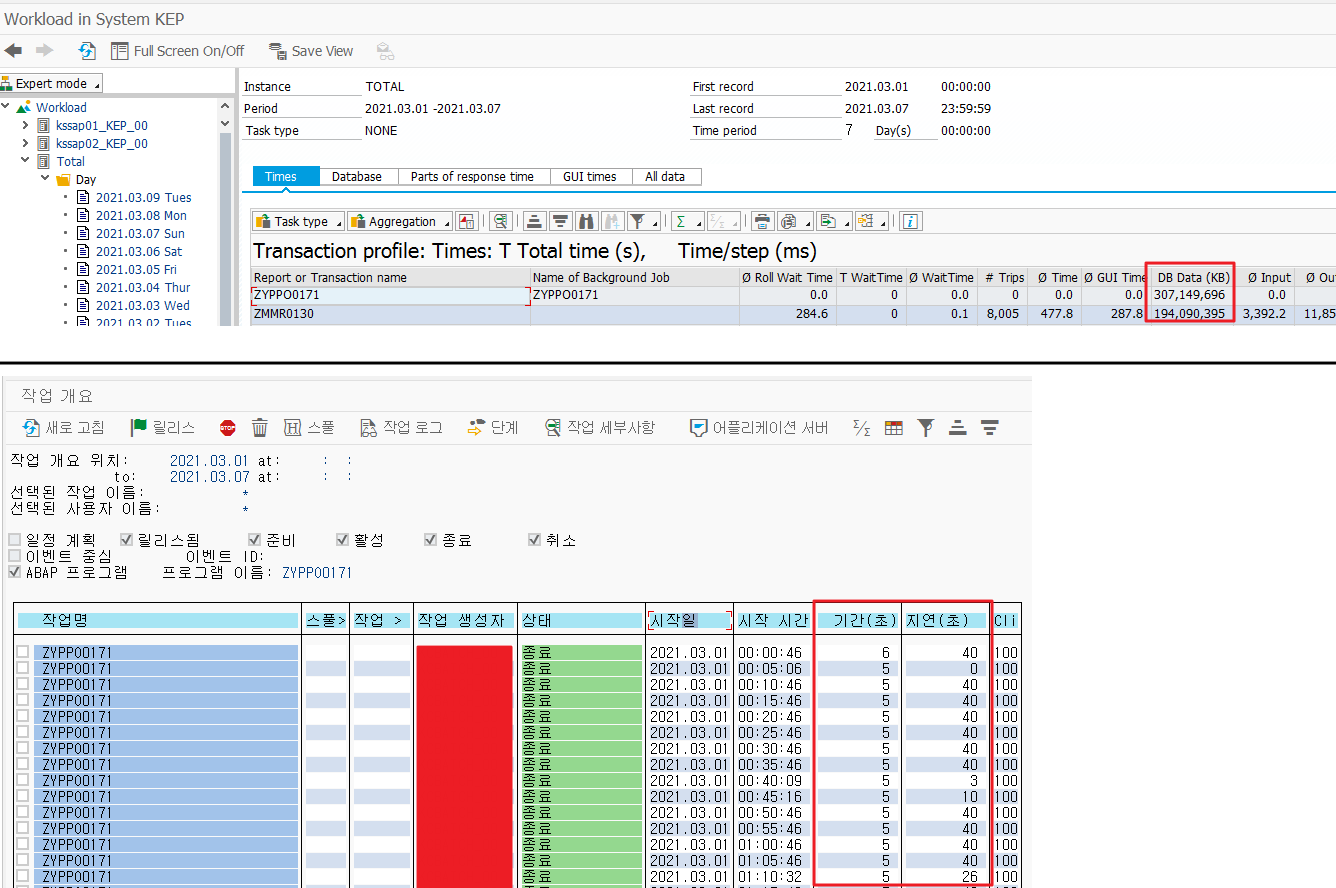
Task: Select 2021.03.05 Fri in the Day tree
Action: pos(136,269)
